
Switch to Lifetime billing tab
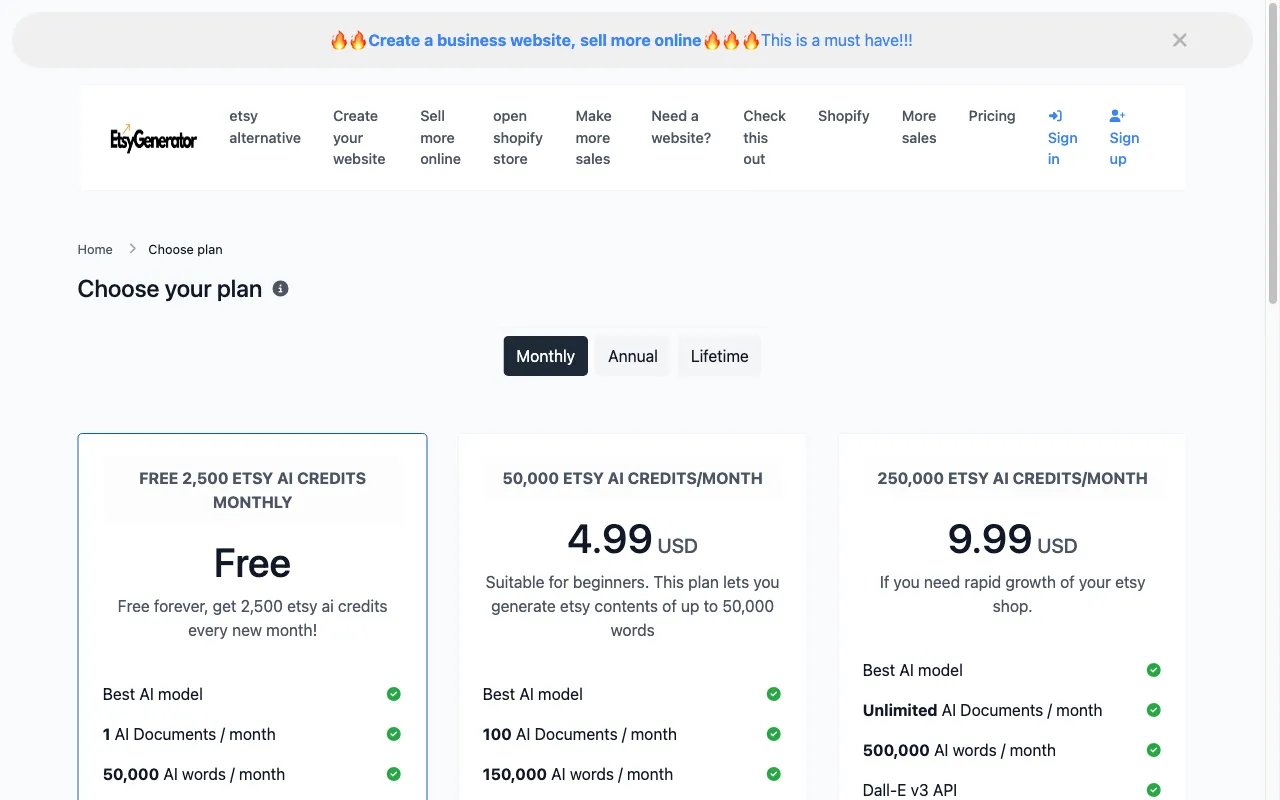click(x=720, y=356)
